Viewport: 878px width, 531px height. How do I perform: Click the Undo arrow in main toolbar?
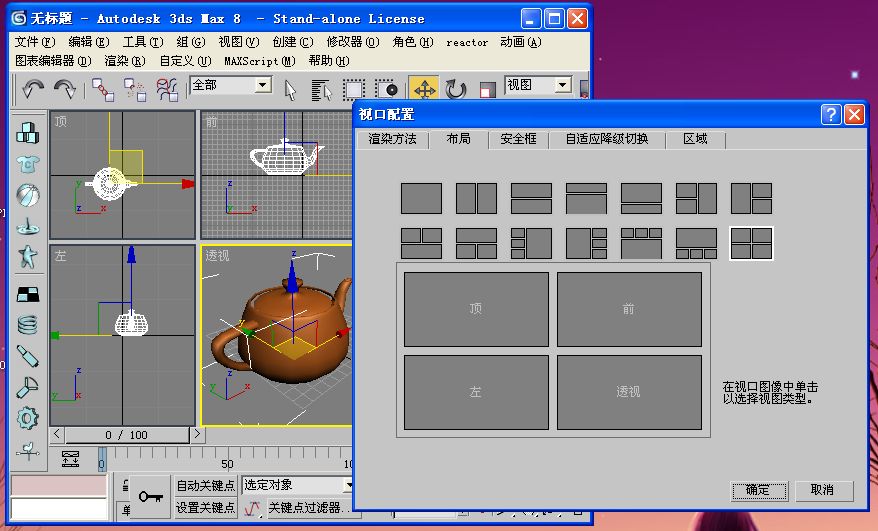(x=33, y=90)
